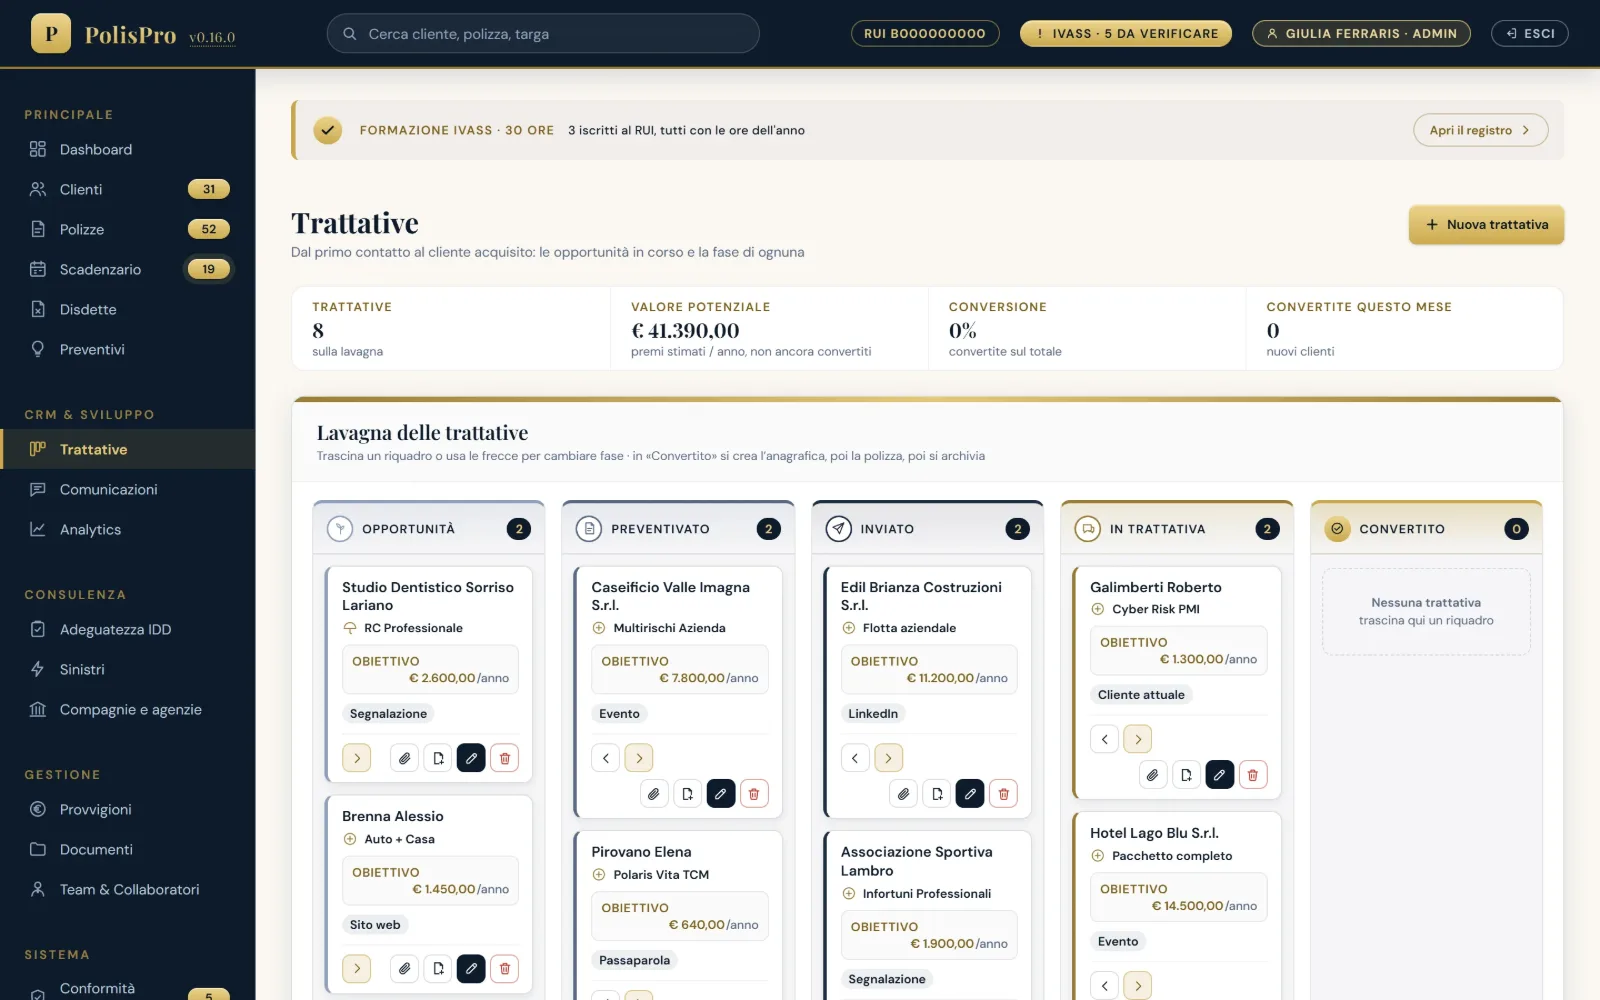This screenshot has height=1000, width=1600.
Task: Open IVASS 5 da verificare alert
Action: pos(1126,33)
